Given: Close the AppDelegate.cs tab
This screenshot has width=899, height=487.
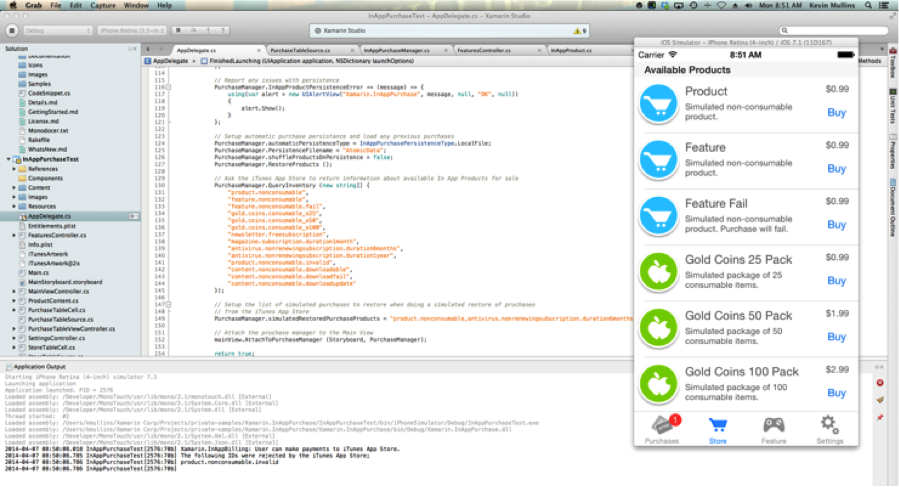Looking at the screenshot, I should (x=259, y=50).
